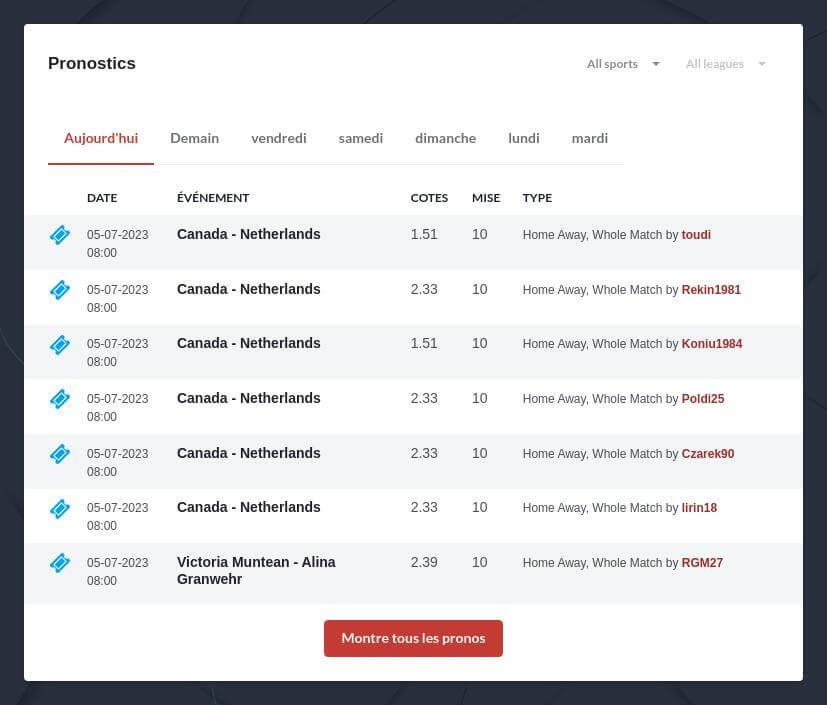
Task: Click the ÉVÉNEMENT column header
Action: coord(213,198)
